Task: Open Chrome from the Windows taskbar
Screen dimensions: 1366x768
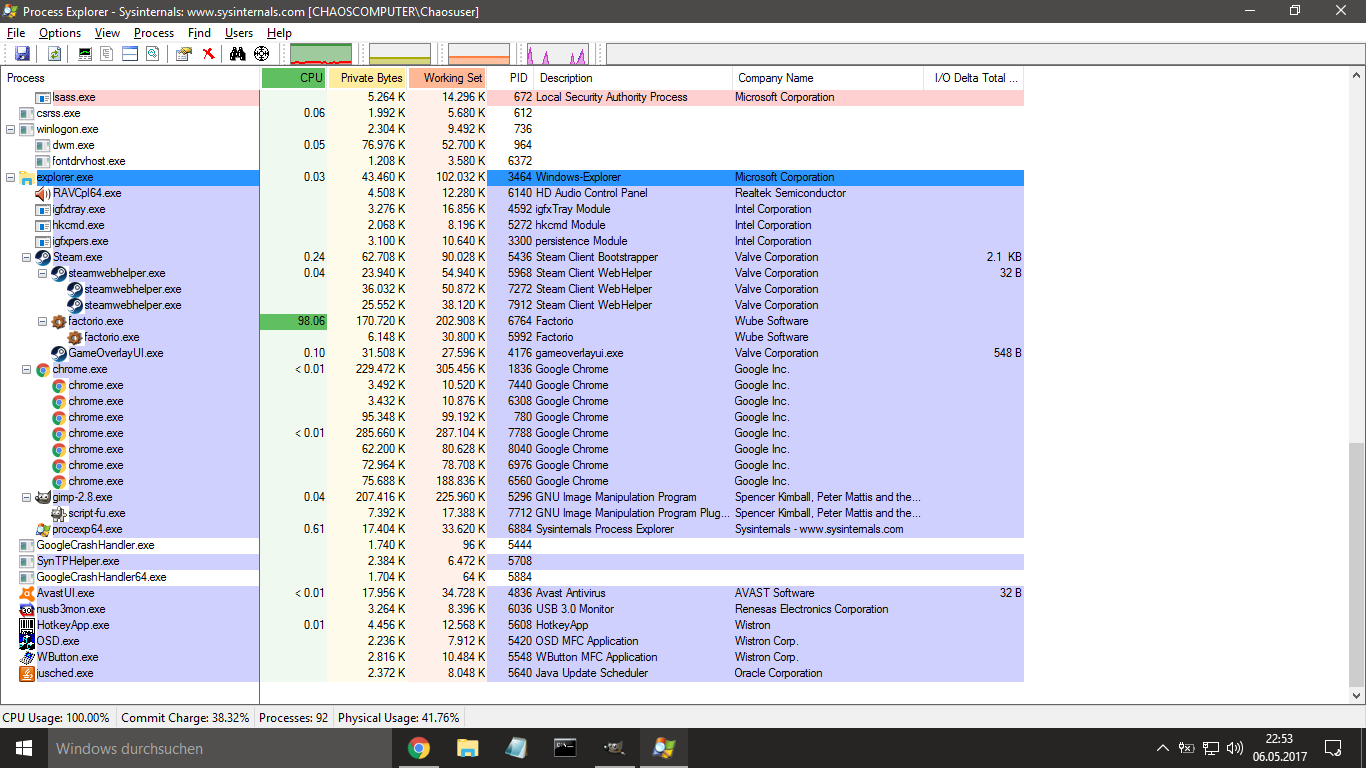Action: 419,748
